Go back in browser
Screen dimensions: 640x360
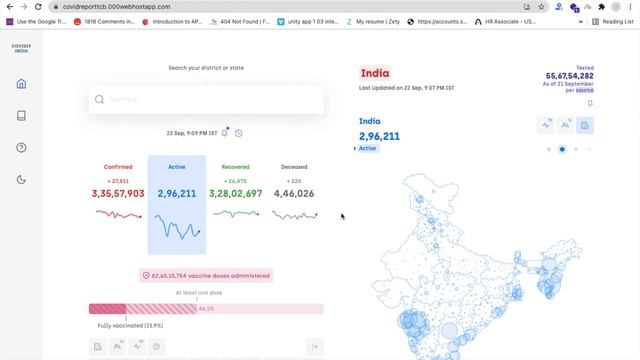10,7
